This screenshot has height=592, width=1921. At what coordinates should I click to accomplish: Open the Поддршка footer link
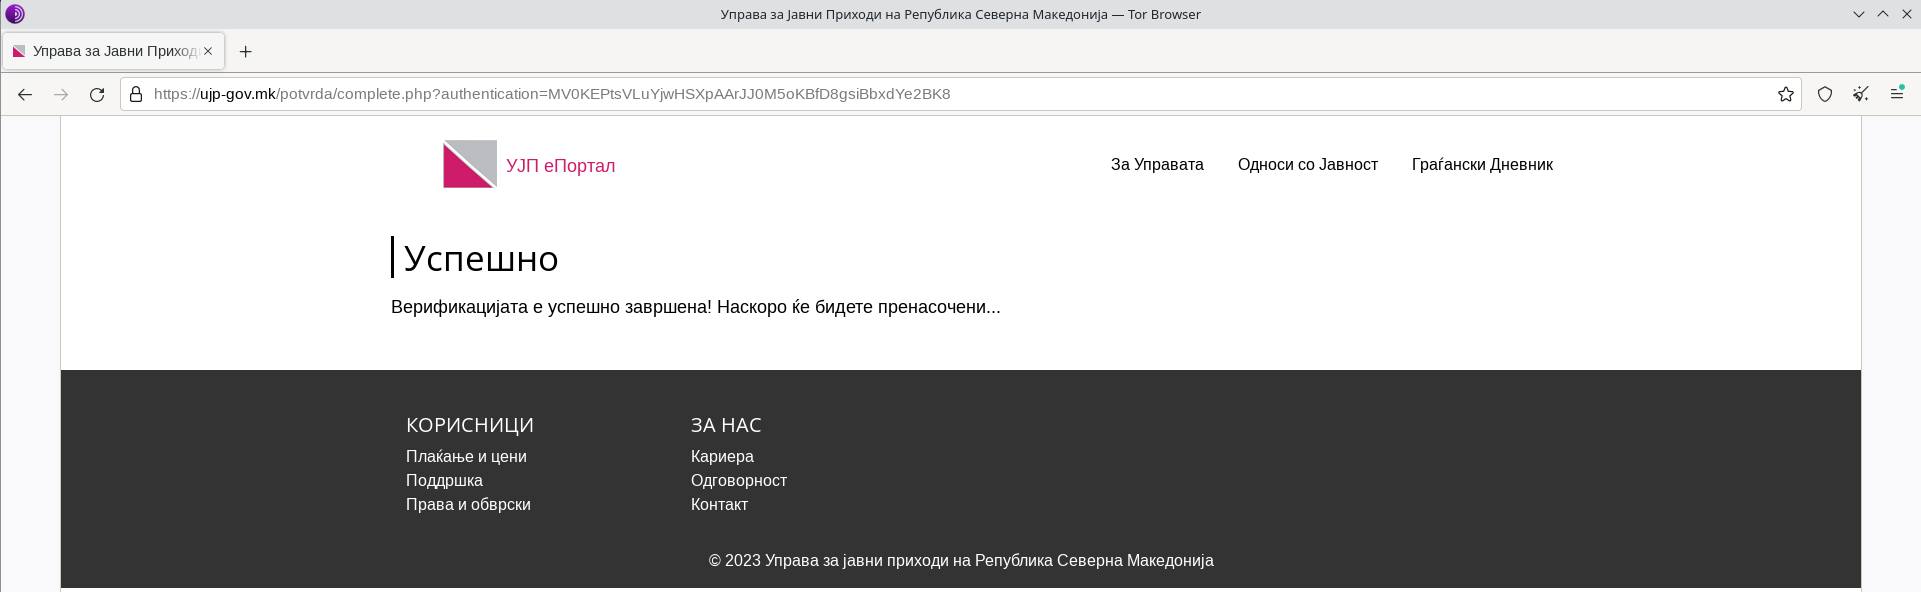pos(444,480)
